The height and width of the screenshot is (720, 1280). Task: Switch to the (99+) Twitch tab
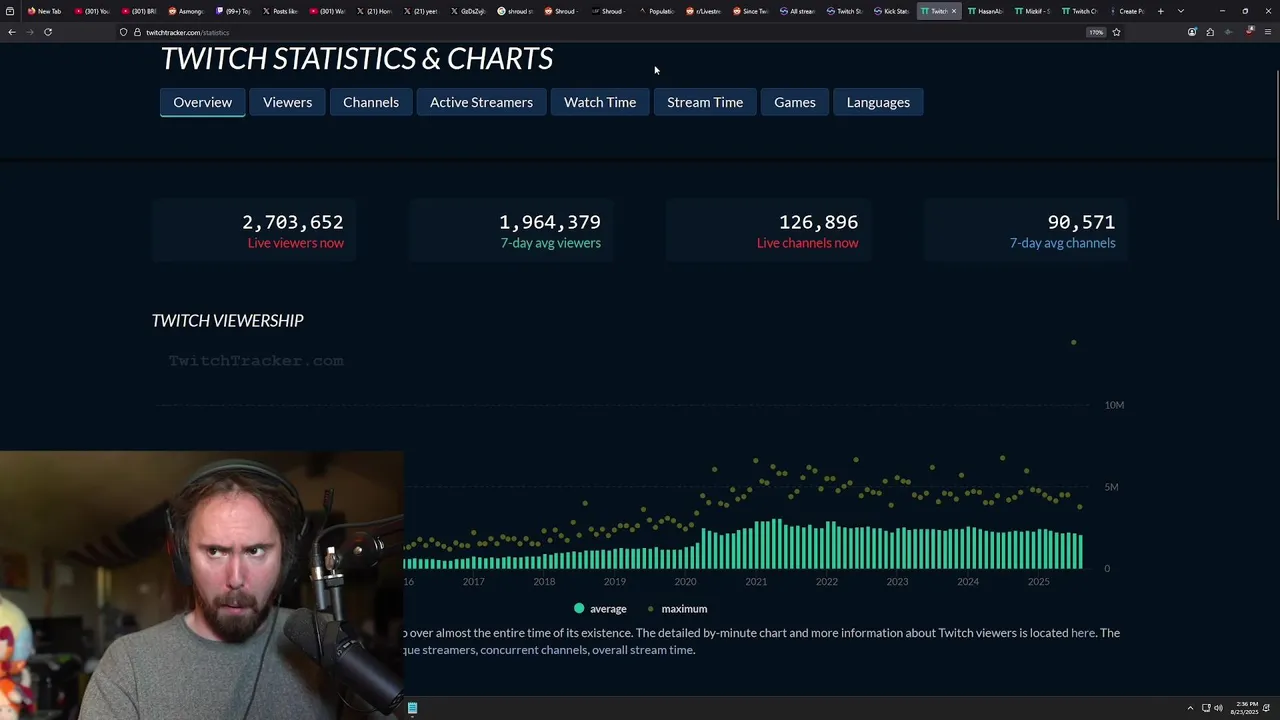click(x=234, y=11)
